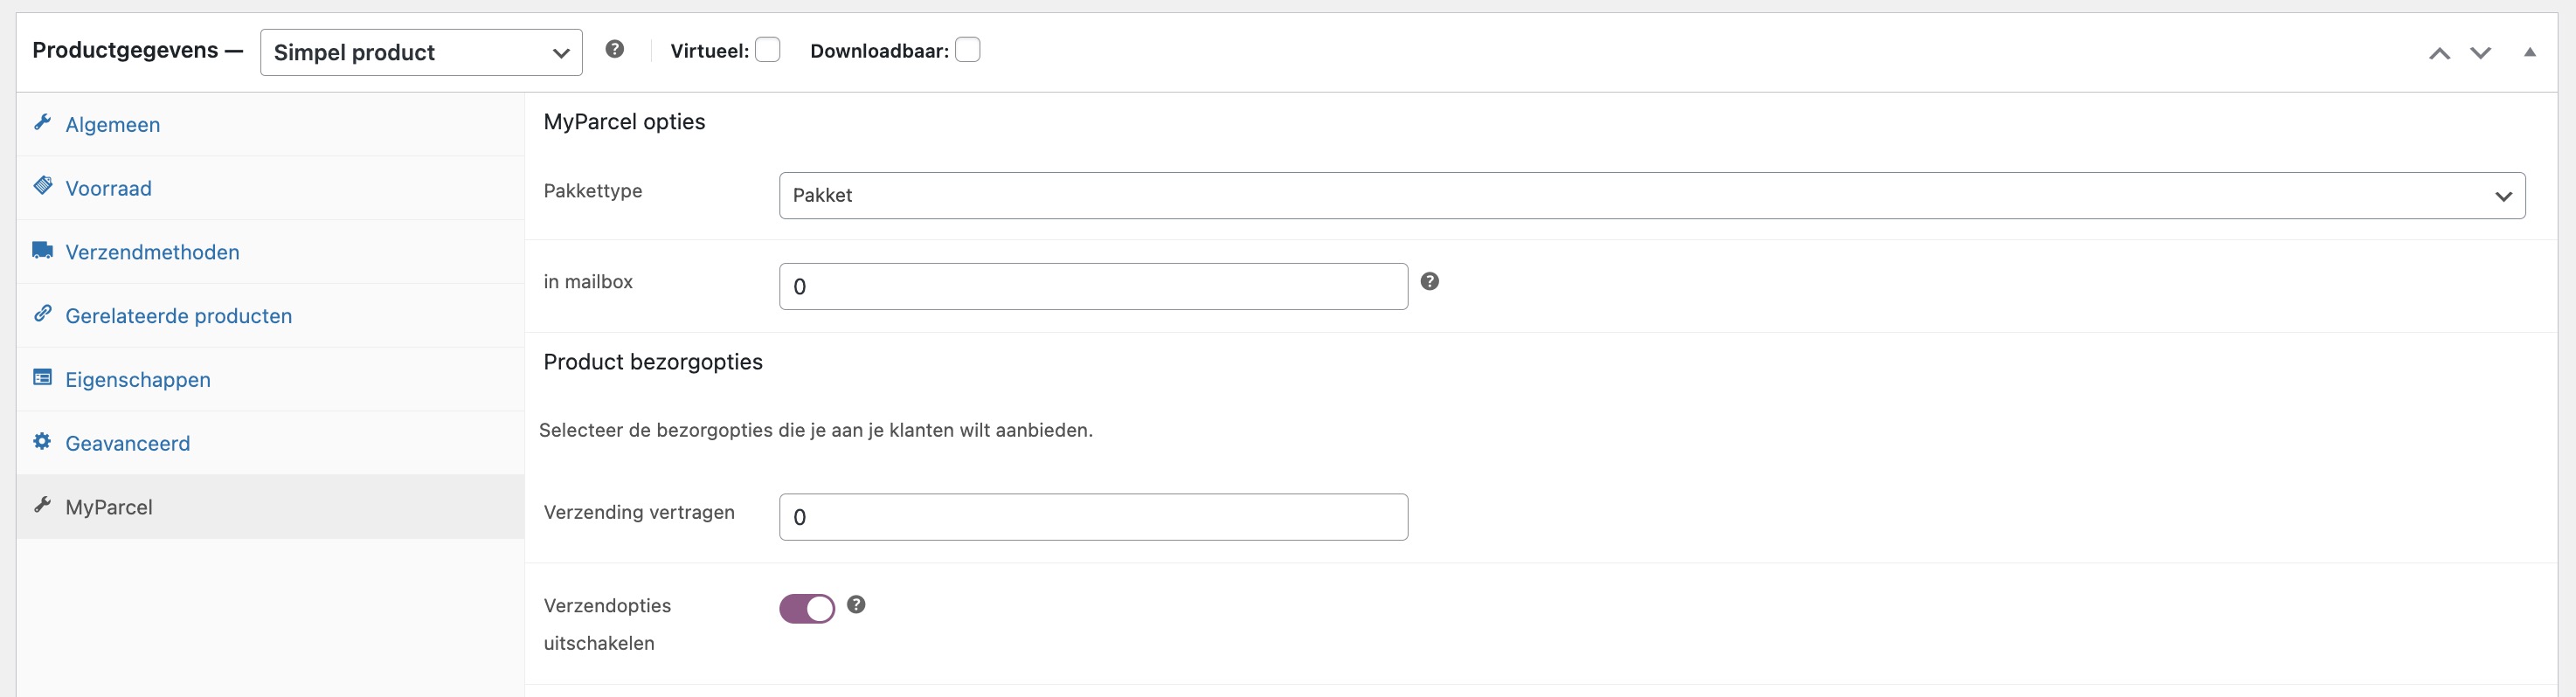
Task: Move the Productgegevens panel up
Action: [x=2438, y=52]
